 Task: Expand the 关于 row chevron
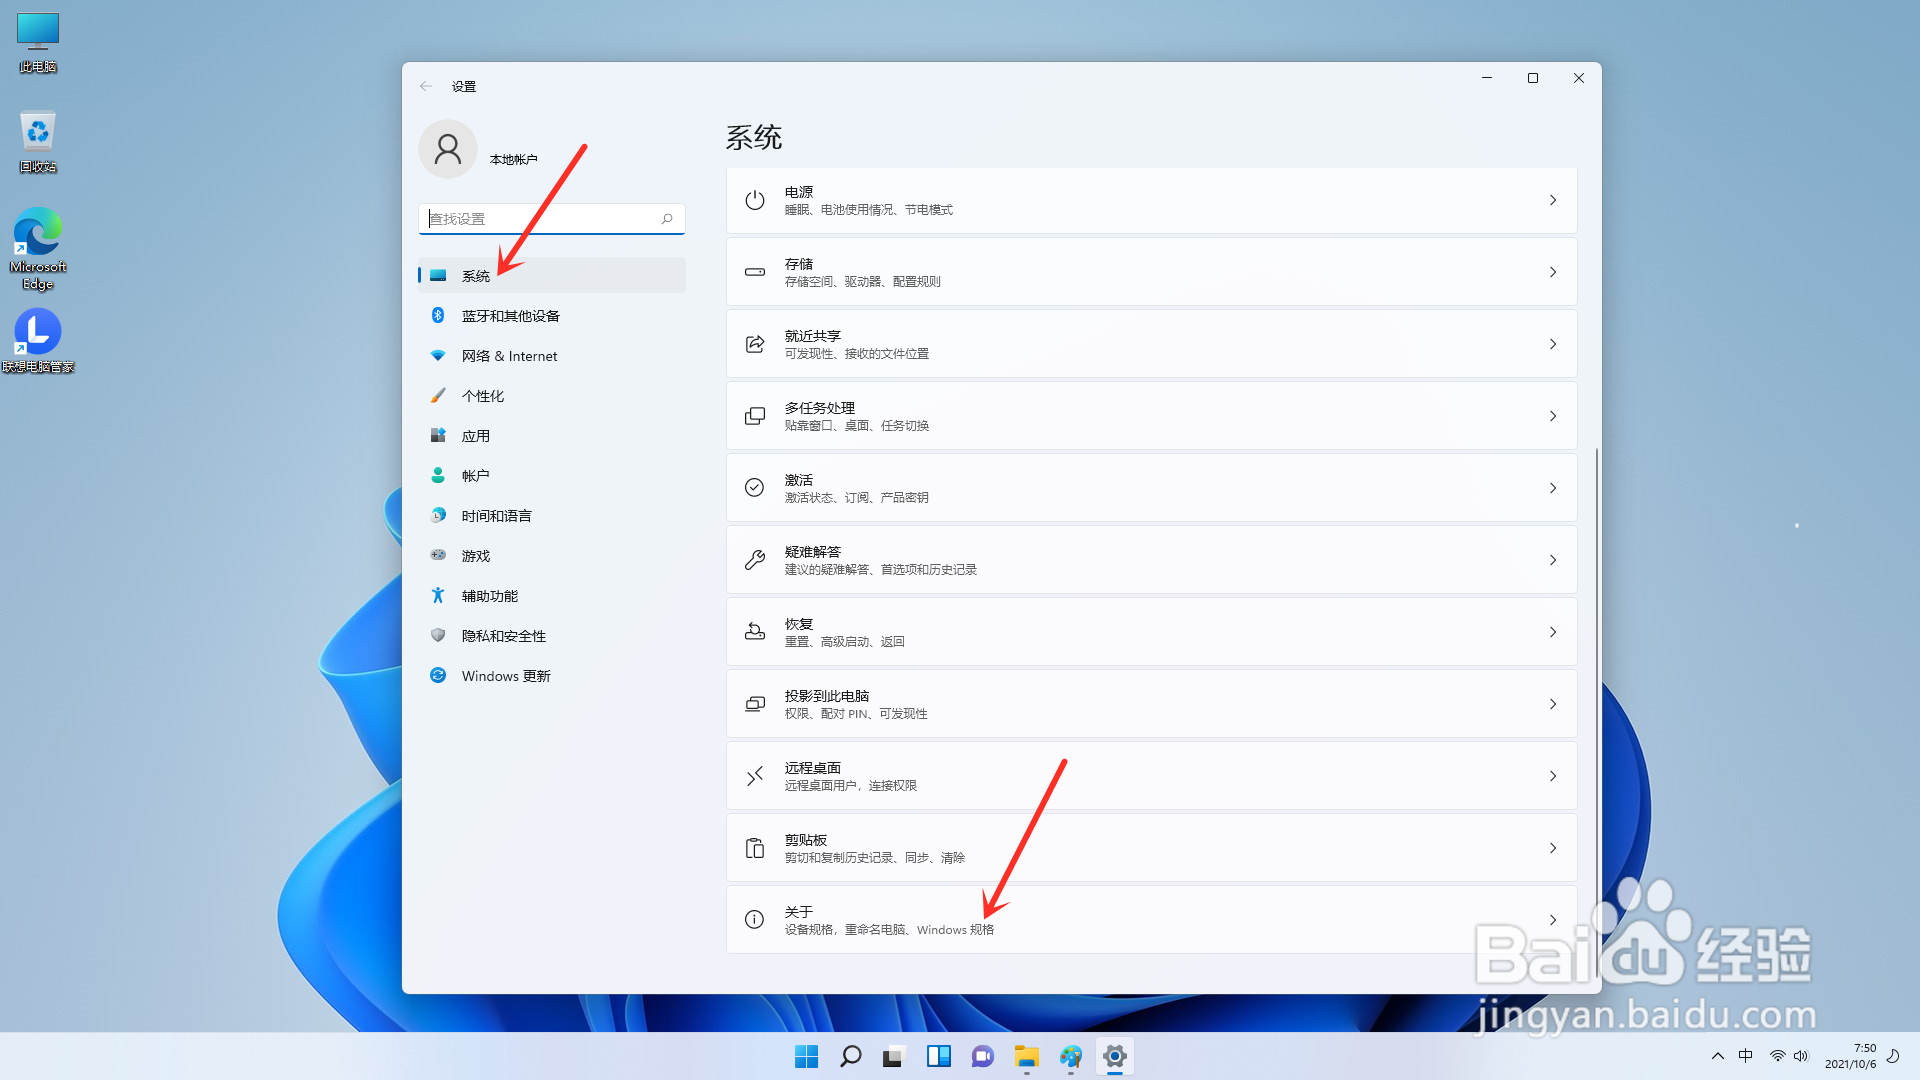pyautogui.click(x=1553, y=920)
